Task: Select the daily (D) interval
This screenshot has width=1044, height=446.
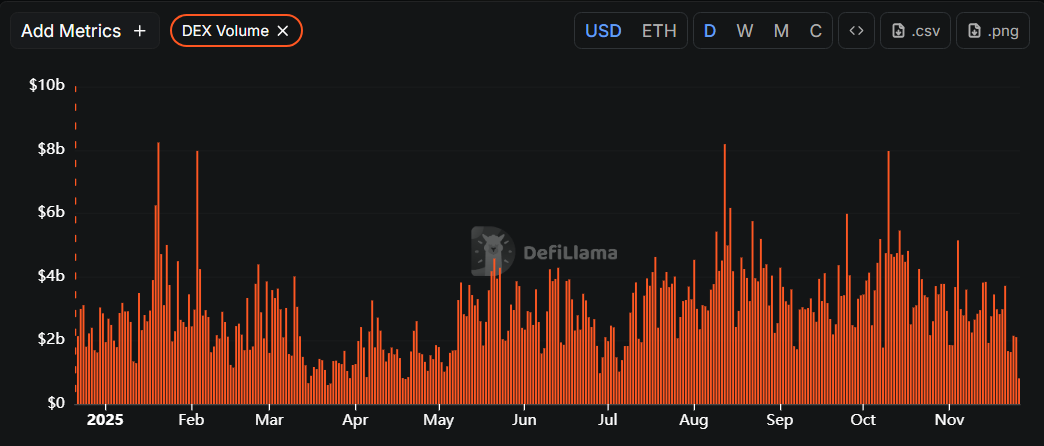Action: pyautogui.click(x=710, y=31)
